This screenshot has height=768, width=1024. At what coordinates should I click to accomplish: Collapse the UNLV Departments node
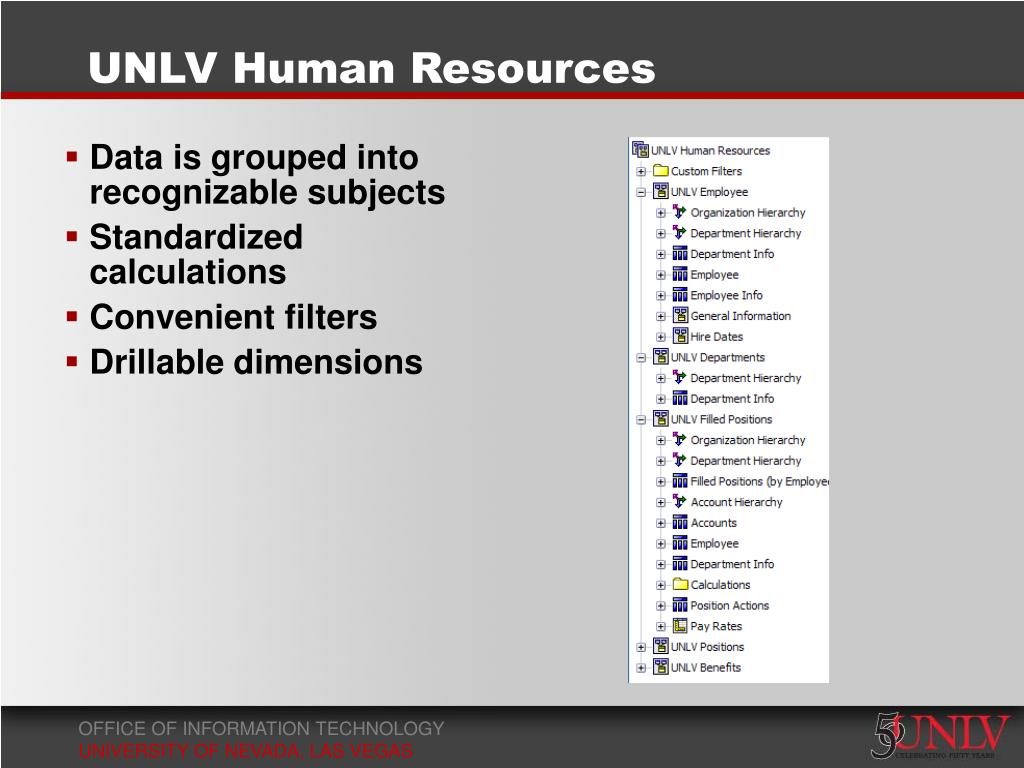point(641,358)
